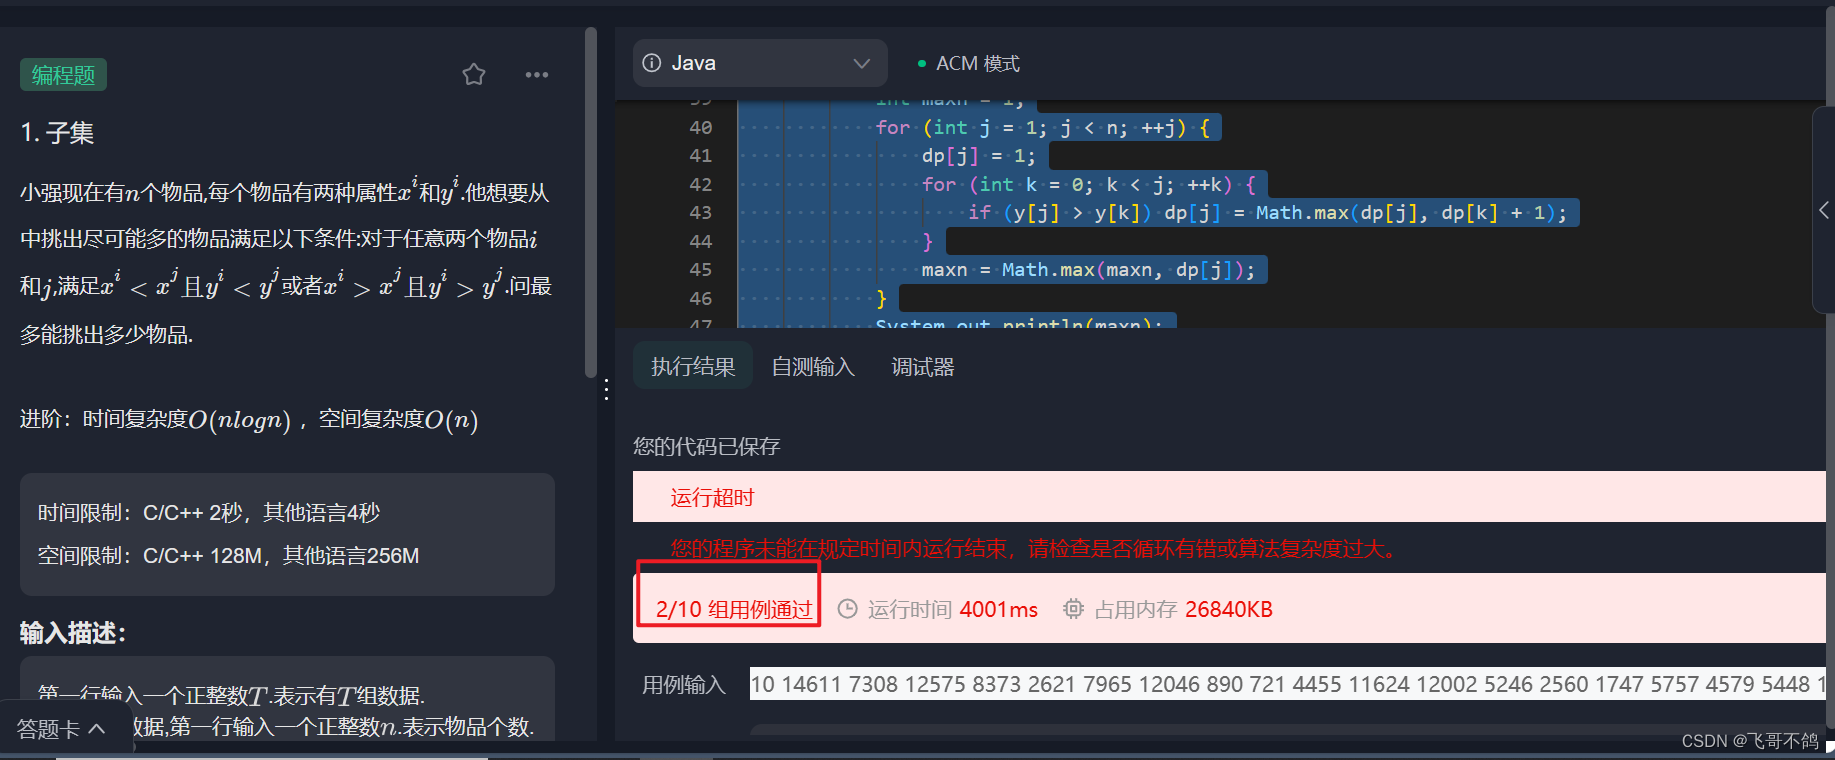Click the vertical dots panel divider handle
1835x760 pixels.
606,389
